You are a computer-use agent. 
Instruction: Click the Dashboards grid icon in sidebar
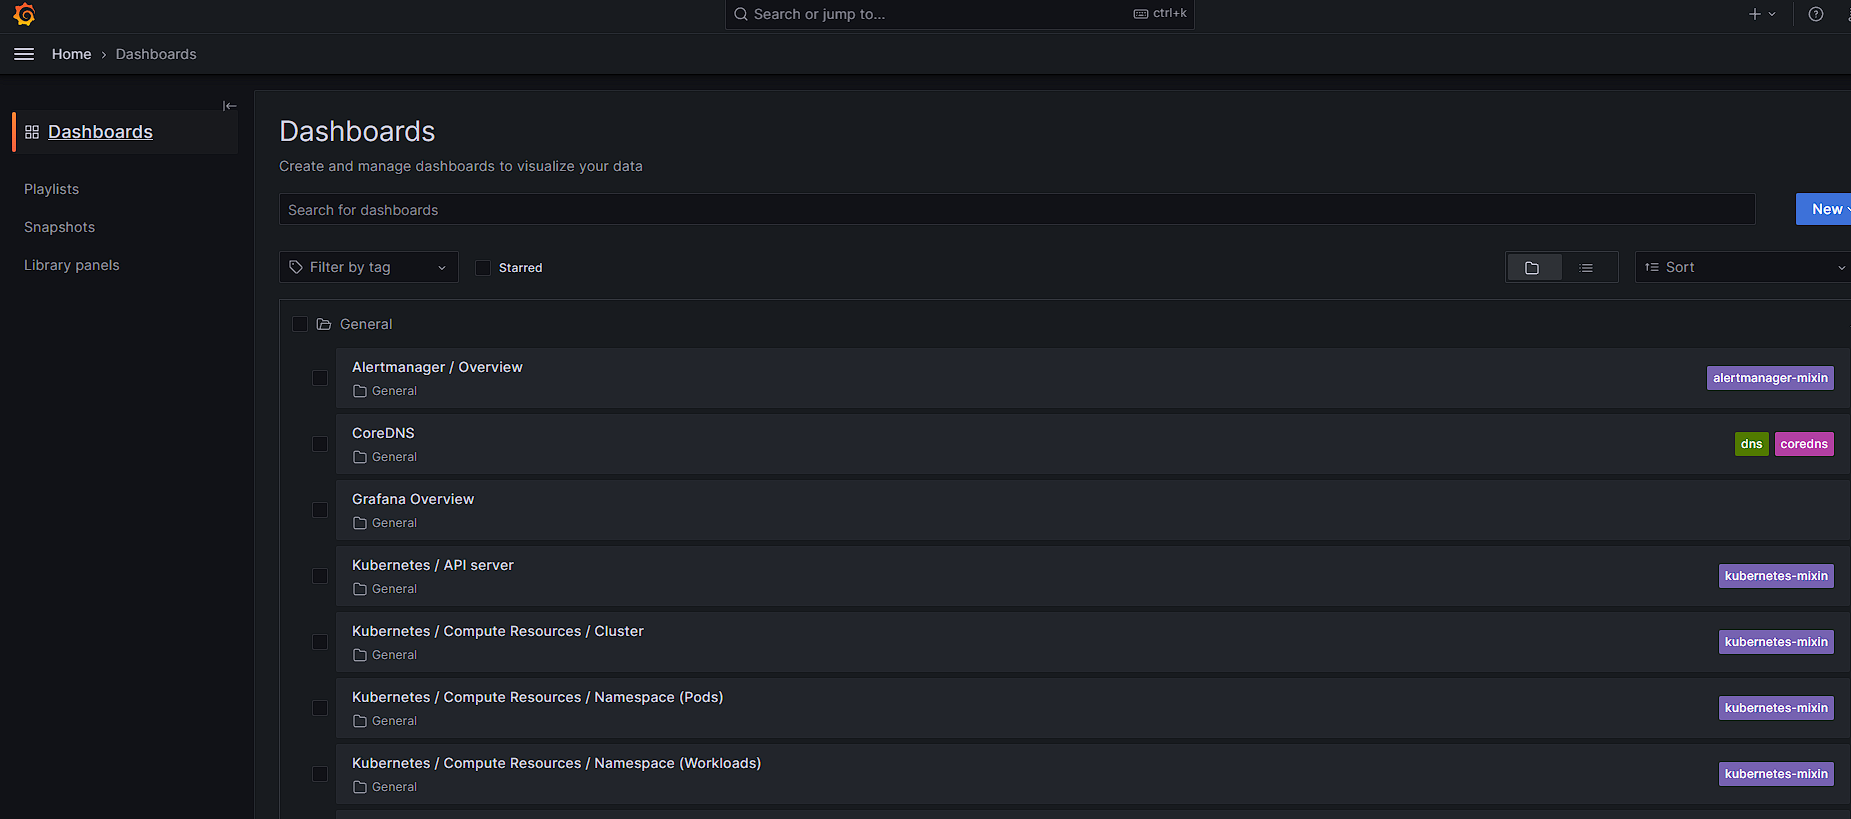click(x=32, y=132)
